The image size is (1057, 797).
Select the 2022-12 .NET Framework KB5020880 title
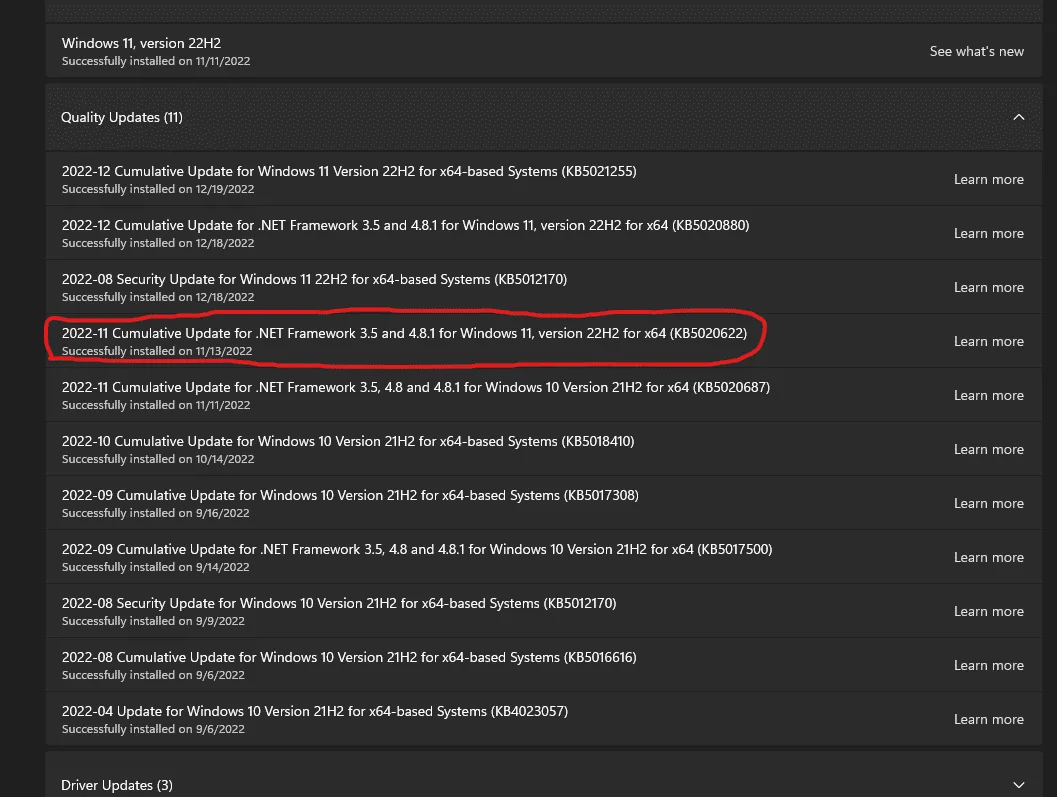pyautogui.click(x=406, y=225)
